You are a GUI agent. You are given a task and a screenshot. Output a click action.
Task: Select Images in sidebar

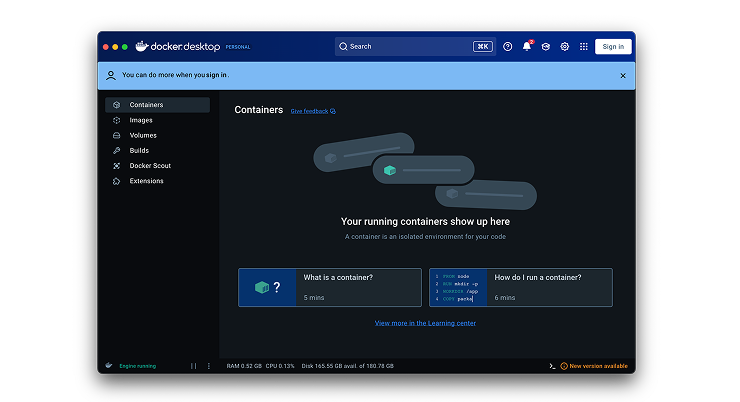coord(157,120)
